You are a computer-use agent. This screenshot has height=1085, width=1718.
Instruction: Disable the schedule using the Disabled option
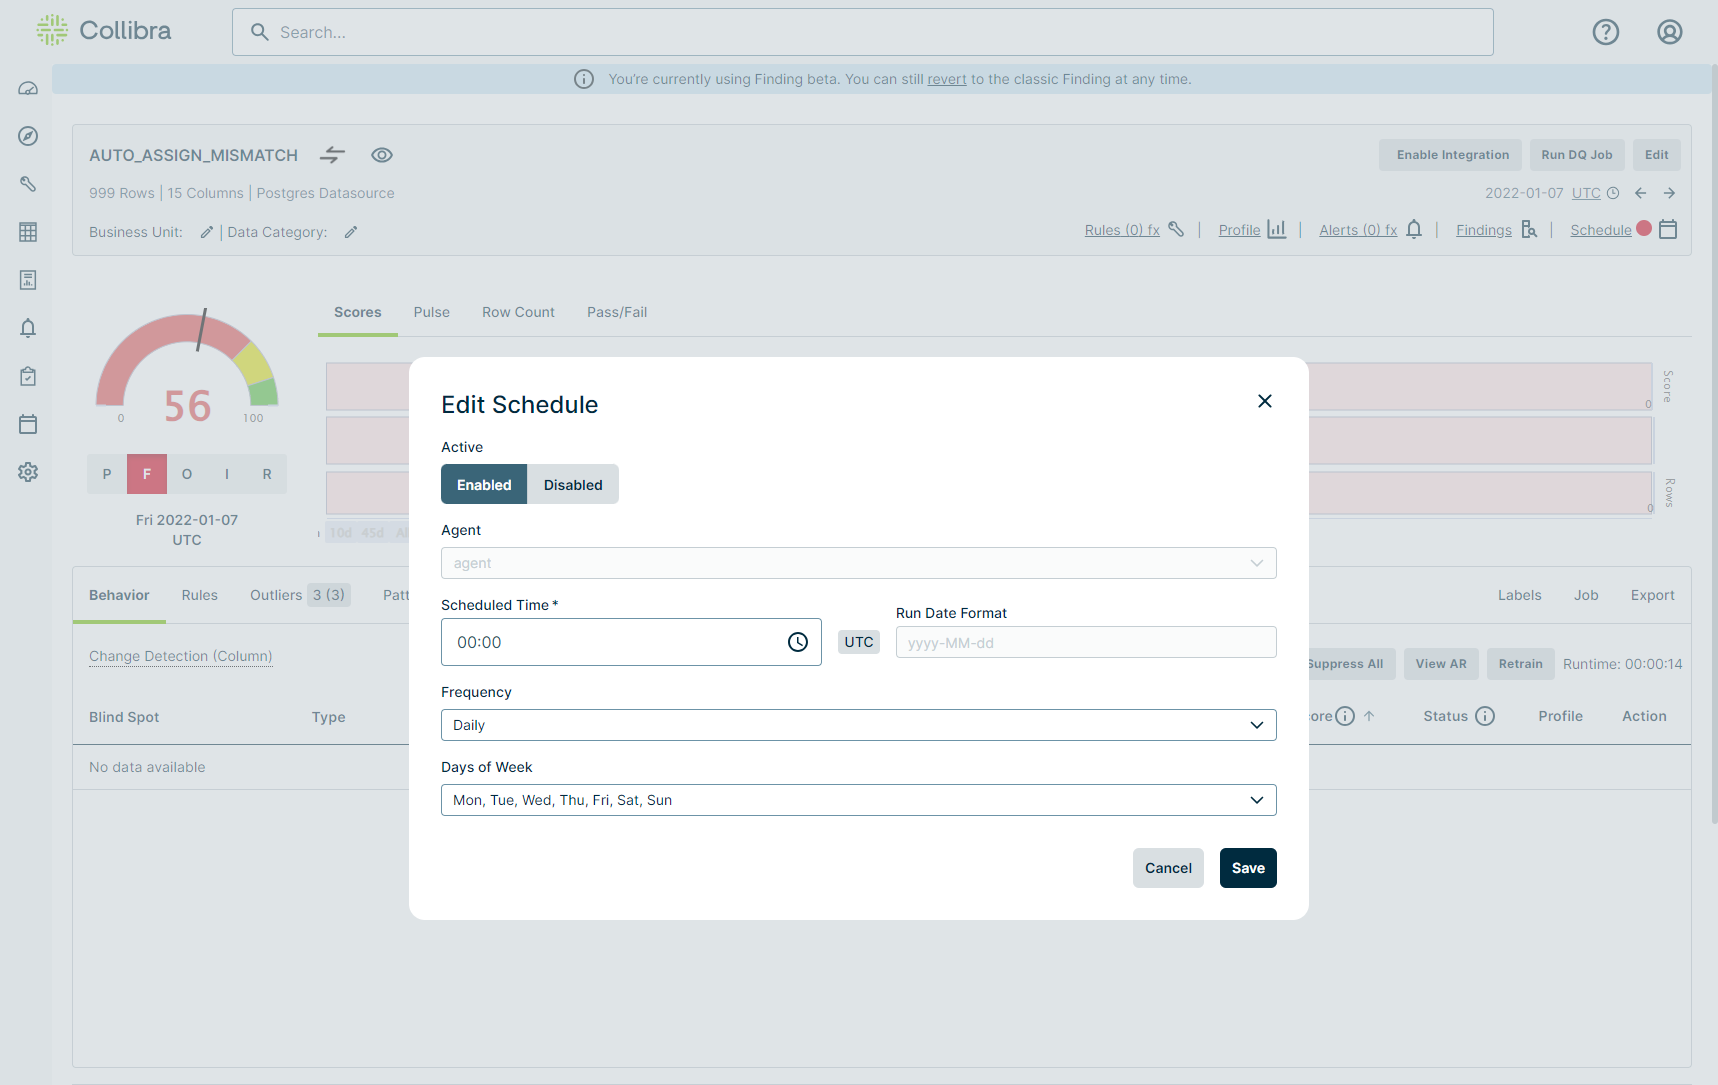pos(572,484)
